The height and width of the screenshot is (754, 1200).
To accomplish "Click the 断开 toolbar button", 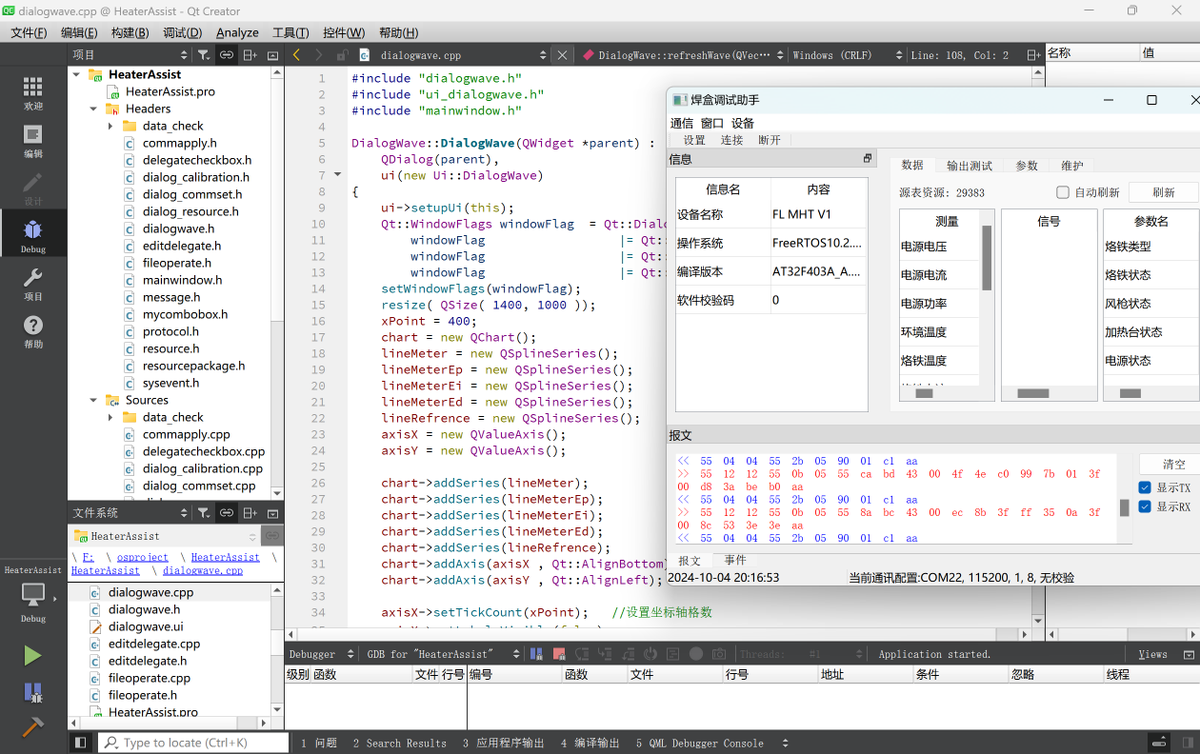I will [769, 140].
